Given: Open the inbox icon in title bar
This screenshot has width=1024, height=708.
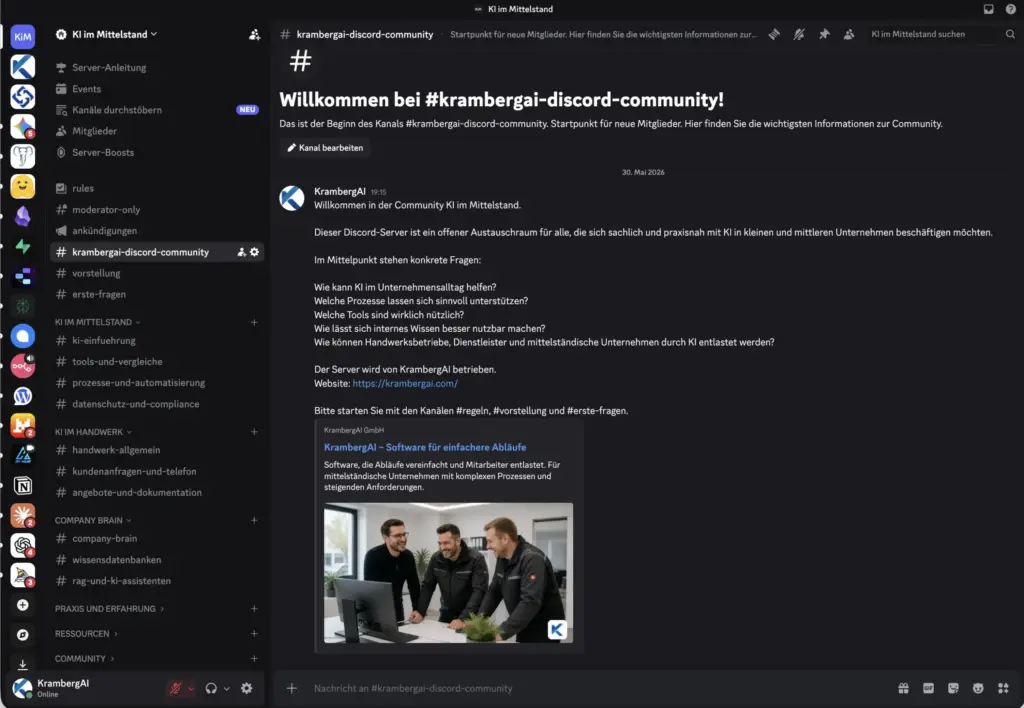Looking at the screenshot, I should tap(989, 9).
